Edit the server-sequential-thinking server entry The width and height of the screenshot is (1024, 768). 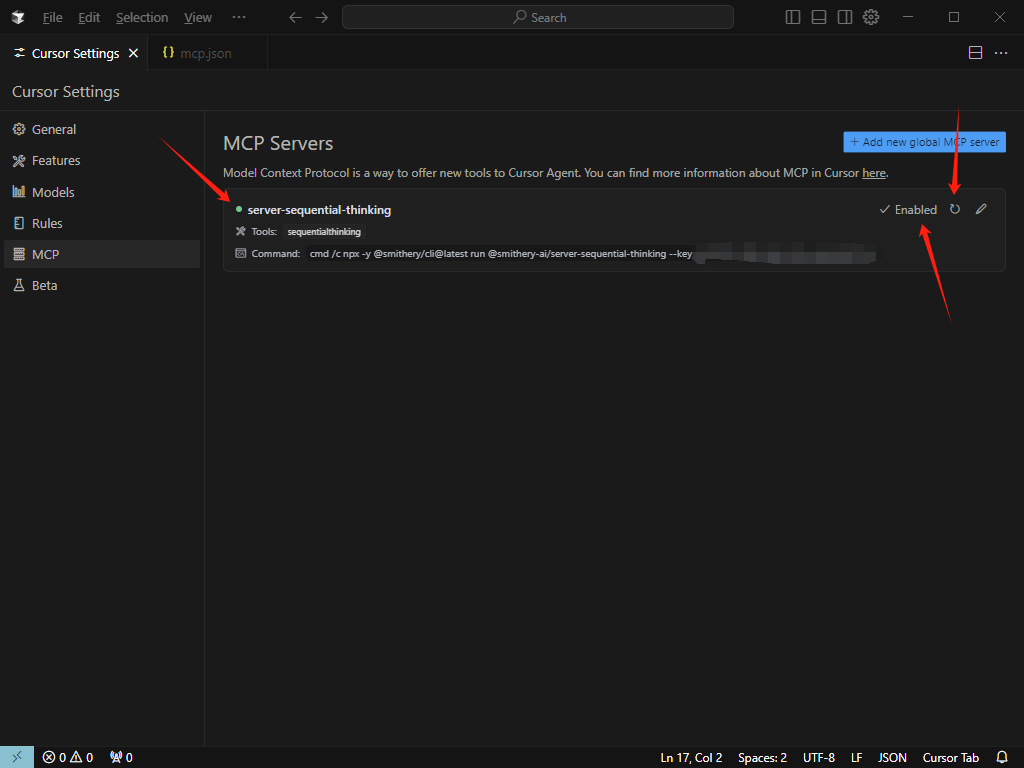pos(981,210)
